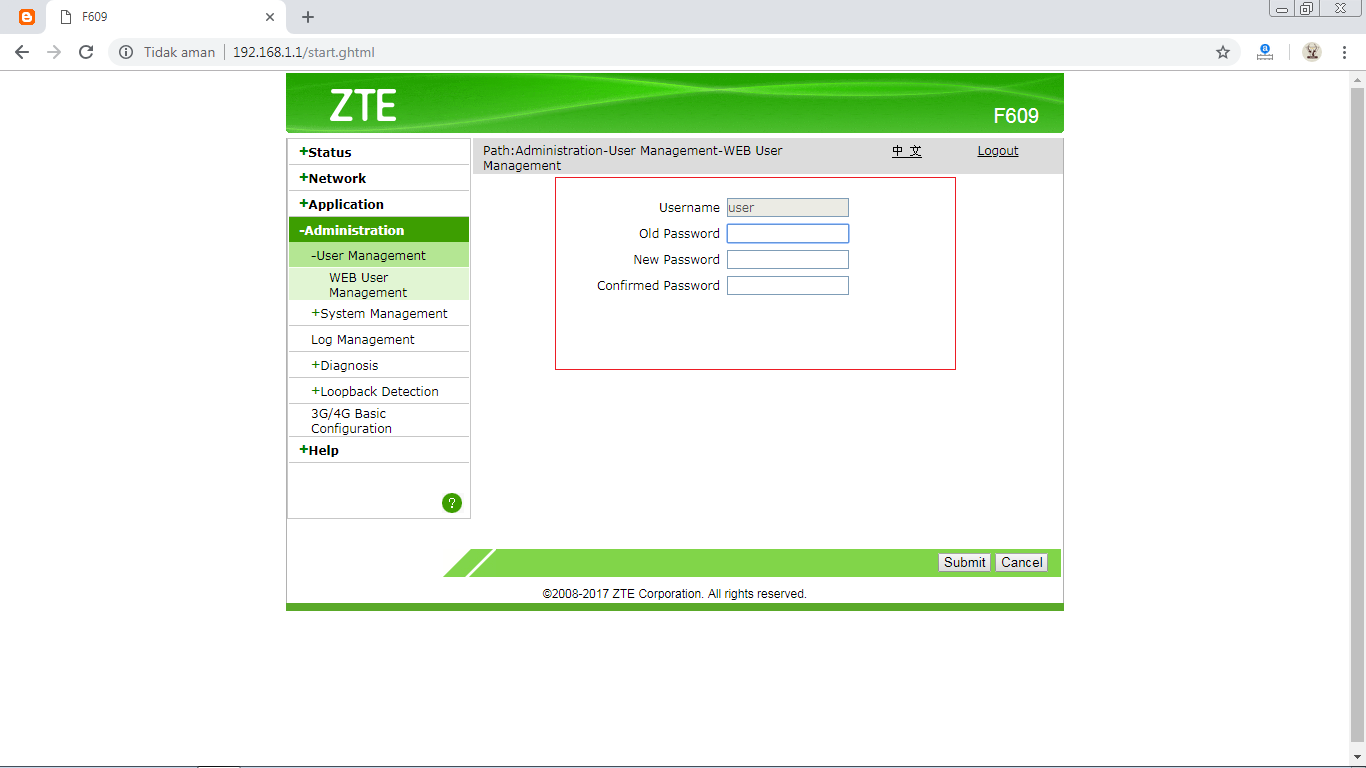Image resolution: width=1366 pixels, height=768 pixels.
Task: Click the browser back arrow
Action: (x=22, y=52)
